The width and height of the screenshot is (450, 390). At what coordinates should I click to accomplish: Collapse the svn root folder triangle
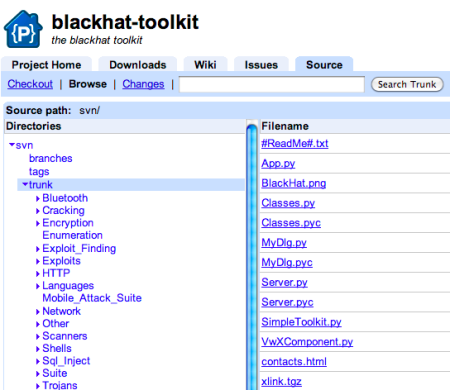point(12,145)
